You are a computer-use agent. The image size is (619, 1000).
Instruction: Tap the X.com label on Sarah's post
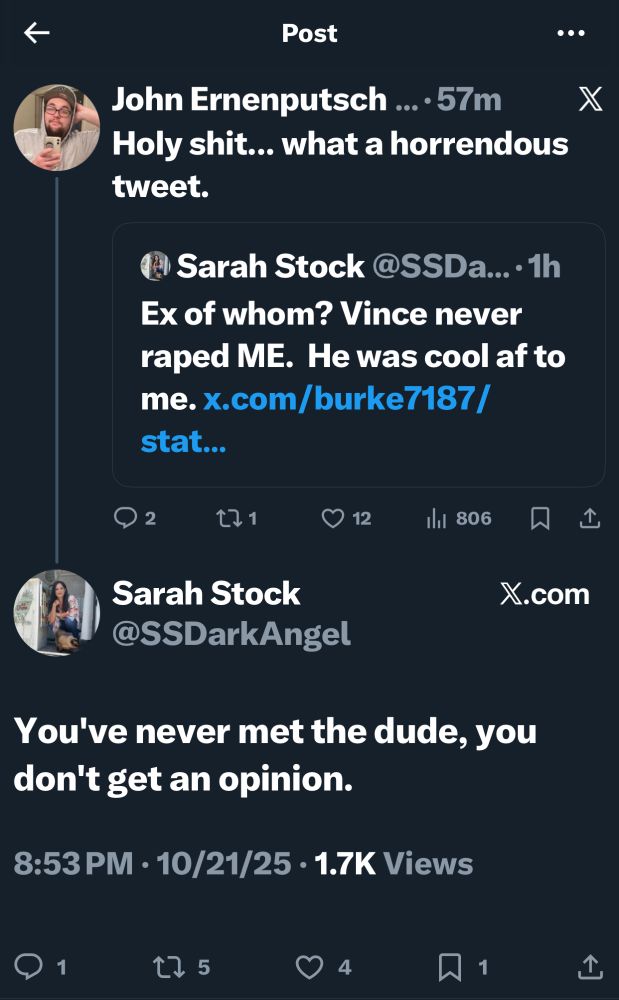544,594
